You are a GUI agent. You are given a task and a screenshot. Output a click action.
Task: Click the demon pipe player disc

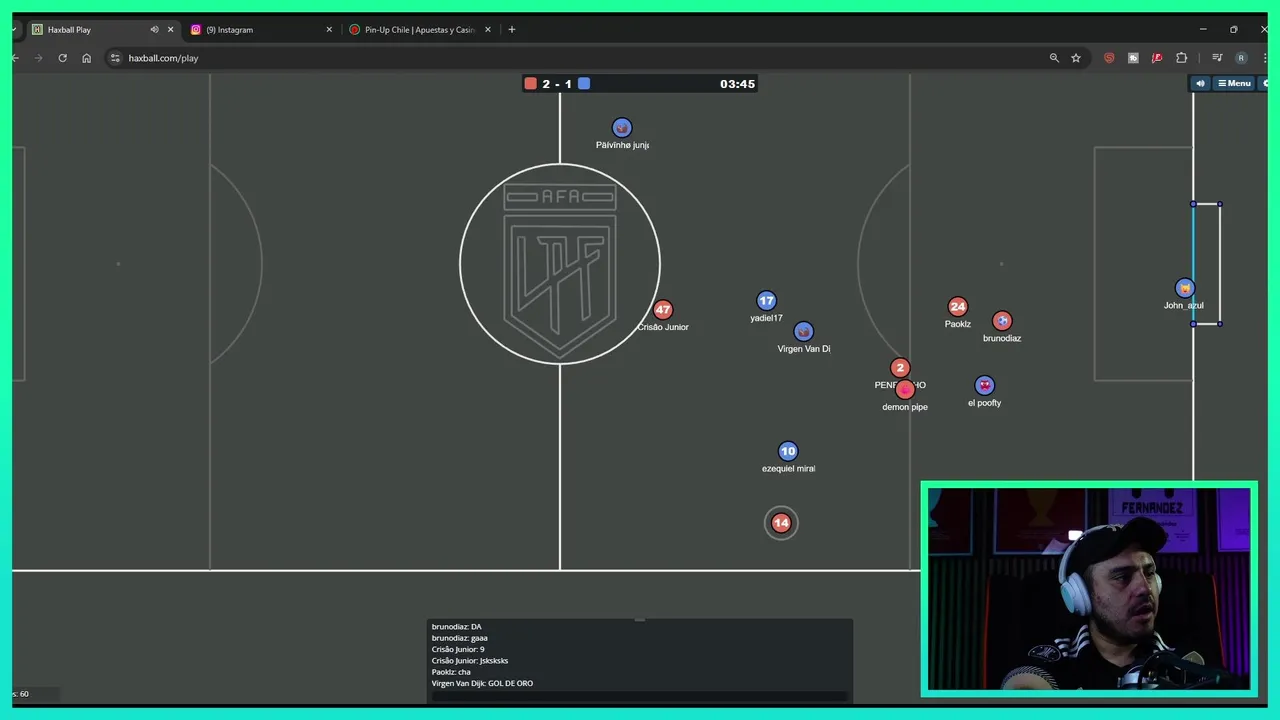pyautogui.click(x=905, y=390)
